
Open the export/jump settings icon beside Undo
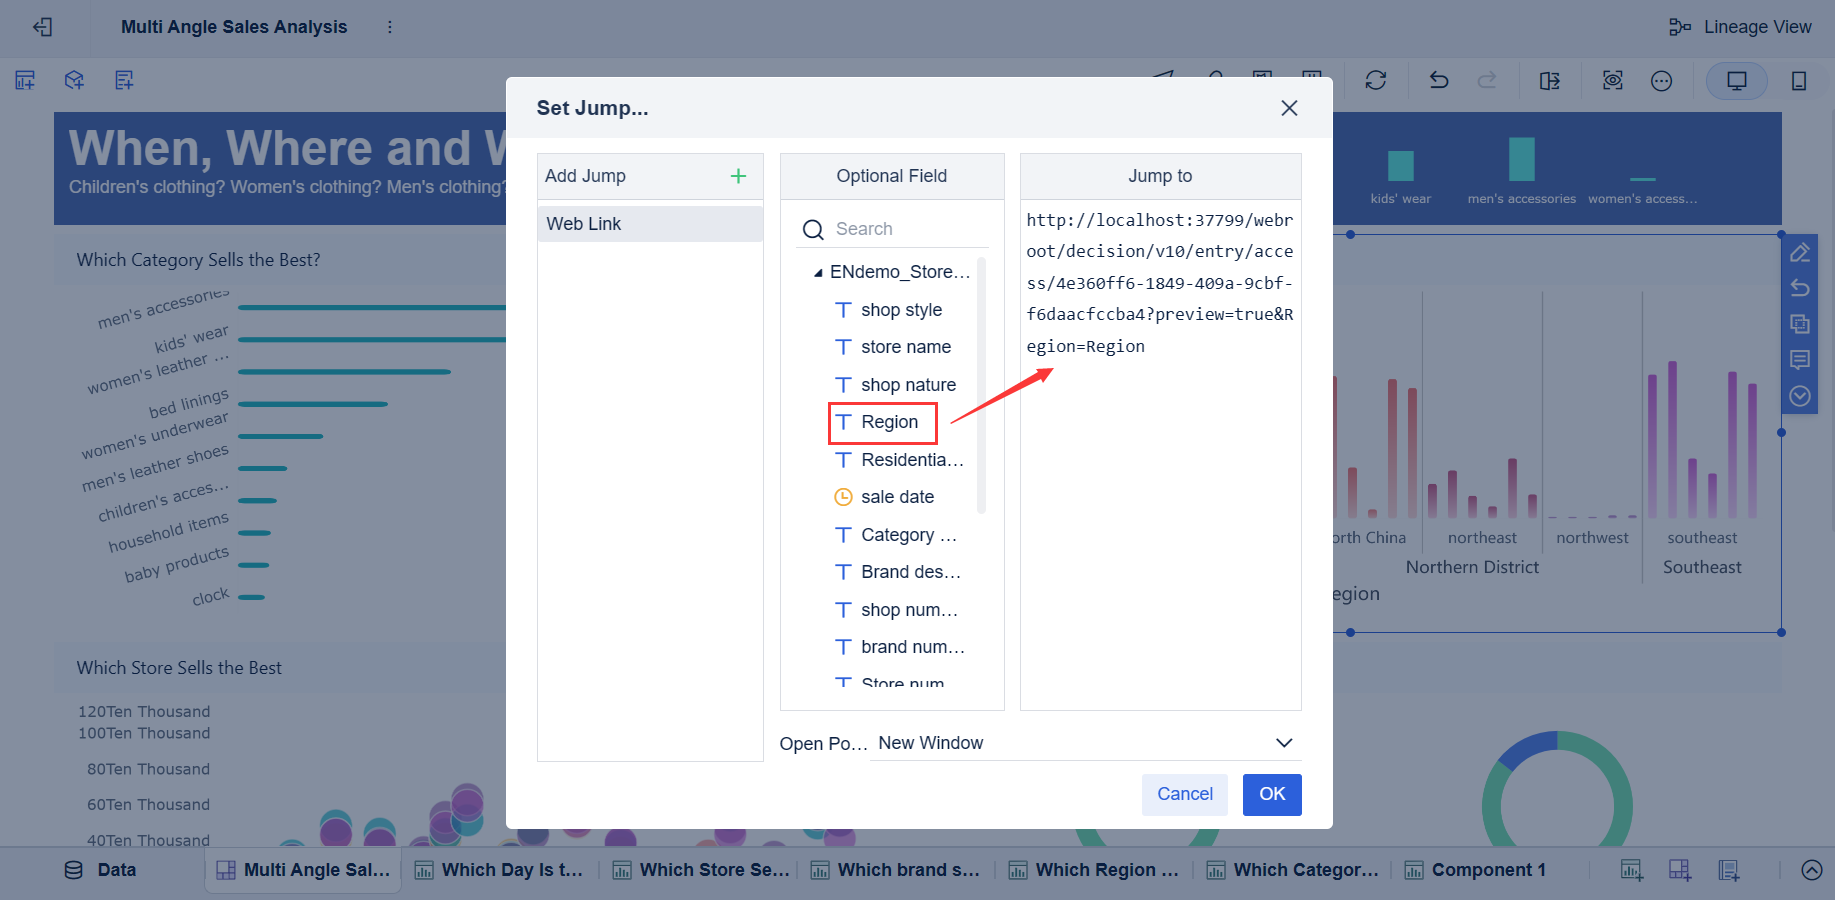pyautogui.click(x=1550, y=80)
